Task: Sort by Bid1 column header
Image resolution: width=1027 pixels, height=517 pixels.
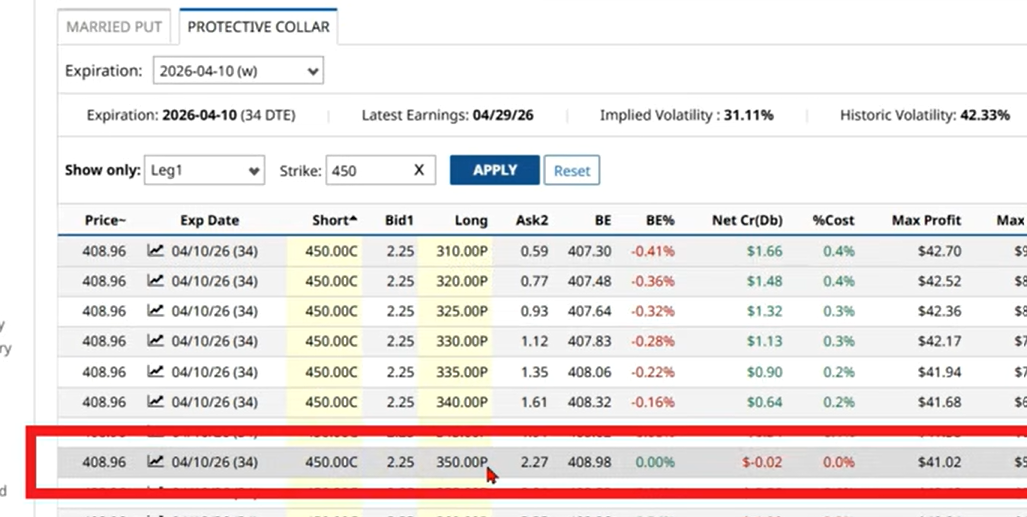Action: coord(399,220)
